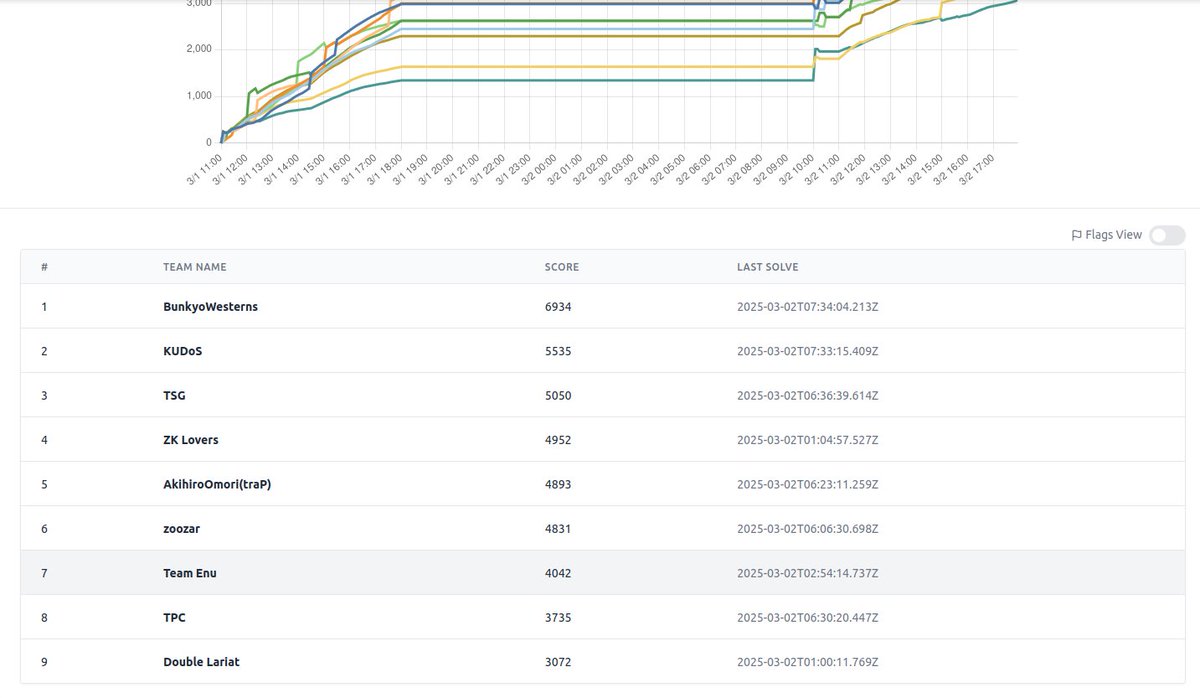Select the Double Lariat team name

(x=201, y=662)
